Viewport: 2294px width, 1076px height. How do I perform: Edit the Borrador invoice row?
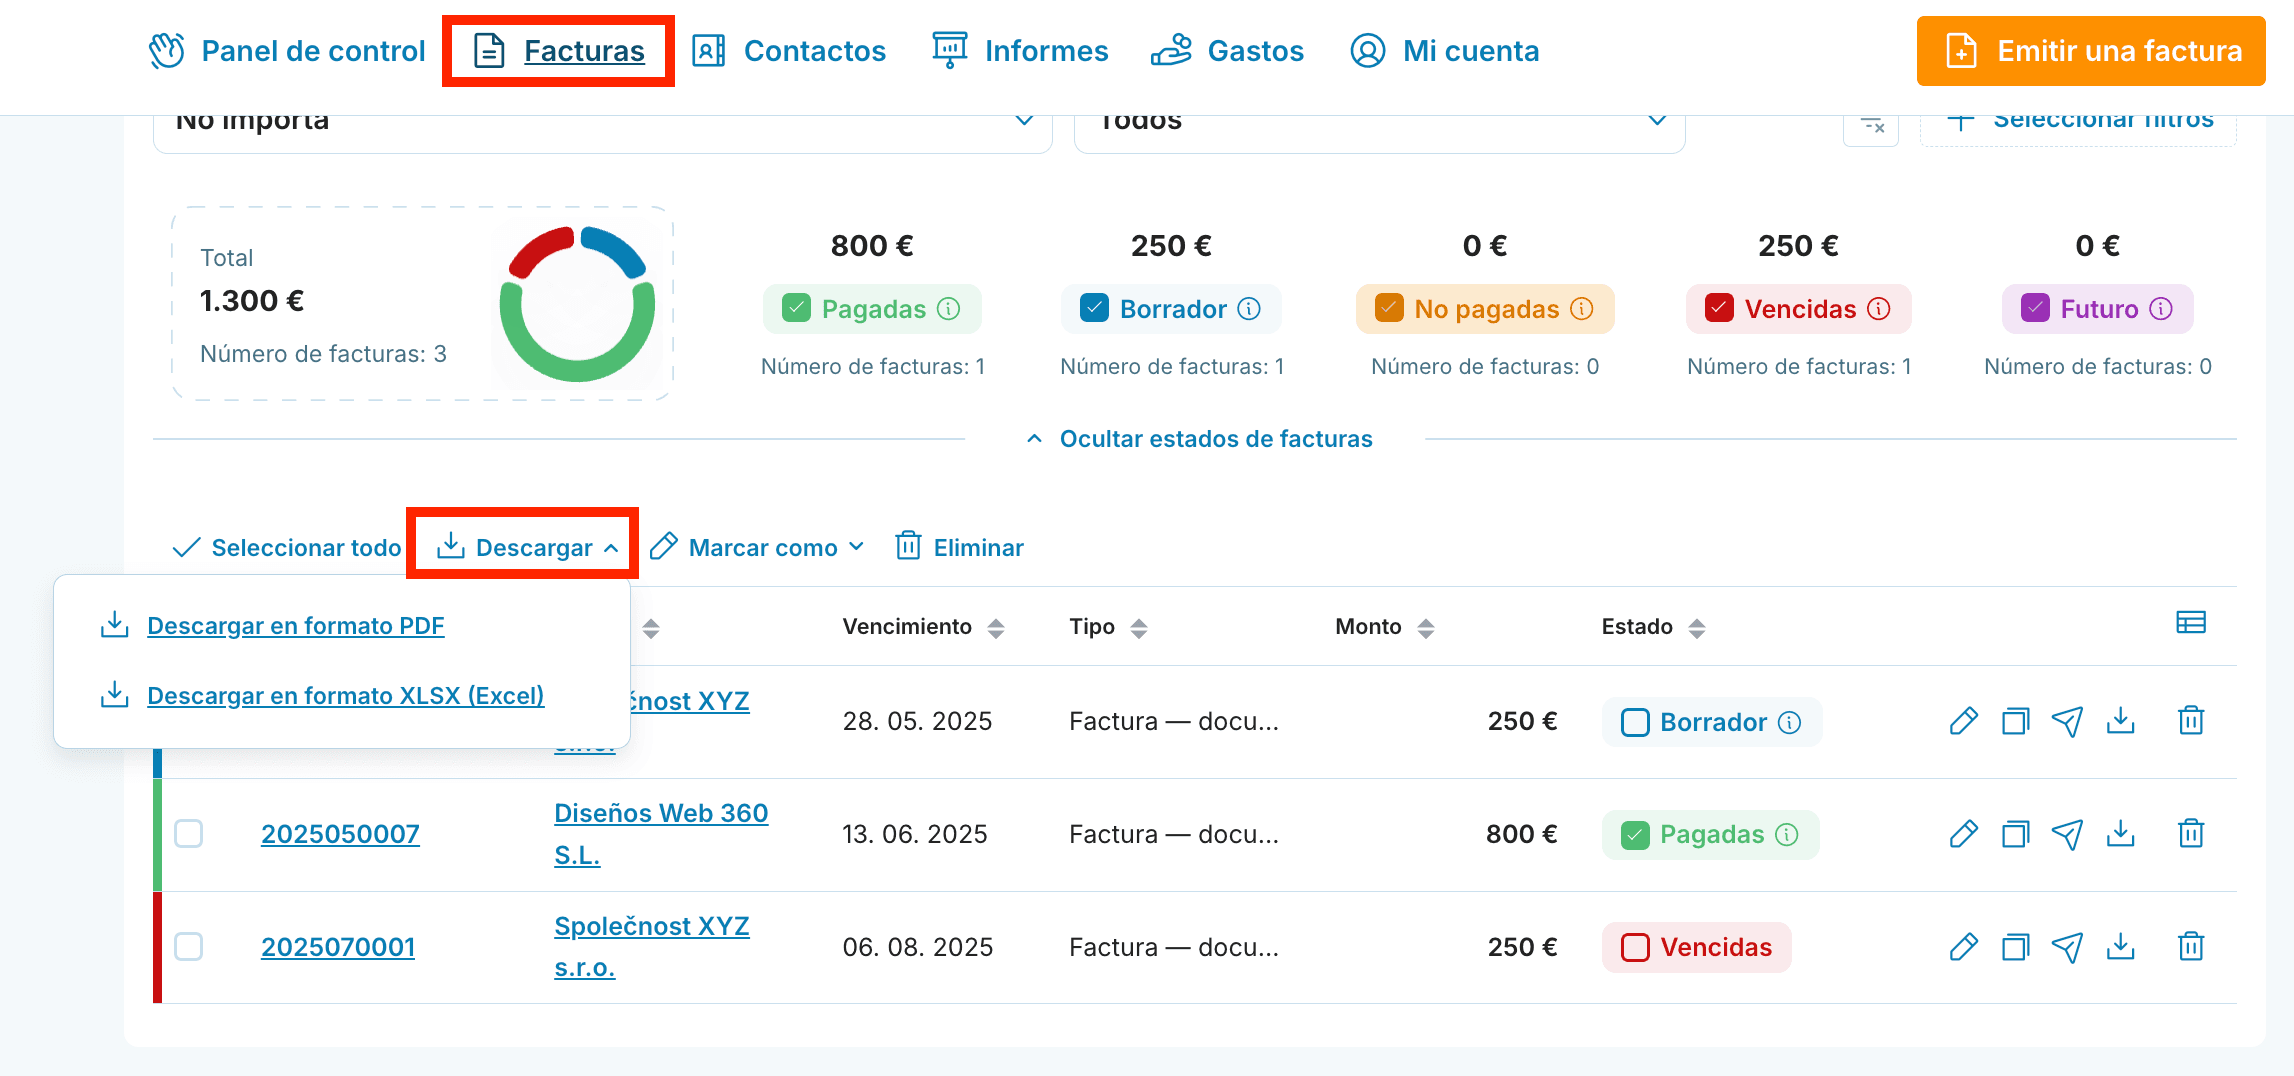[x=1964, y=721]
